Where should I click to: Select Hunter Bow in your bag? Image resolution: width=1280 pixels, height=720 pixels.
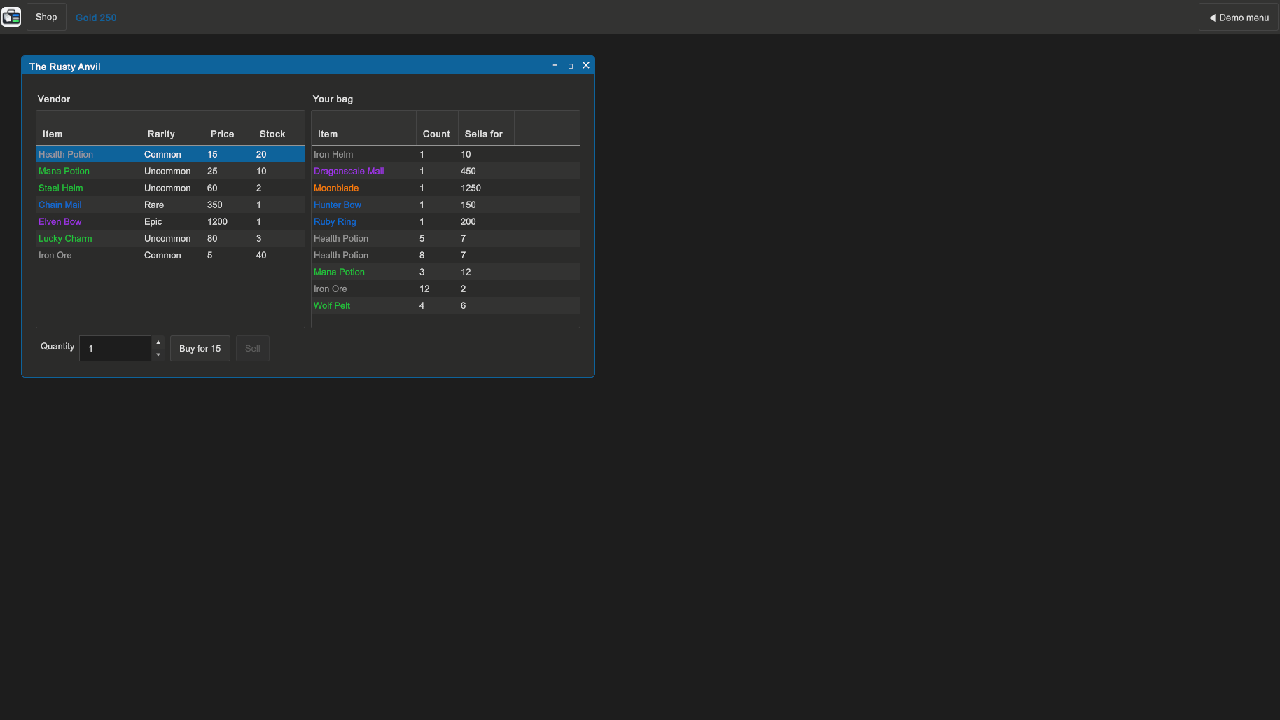(446, 205)
